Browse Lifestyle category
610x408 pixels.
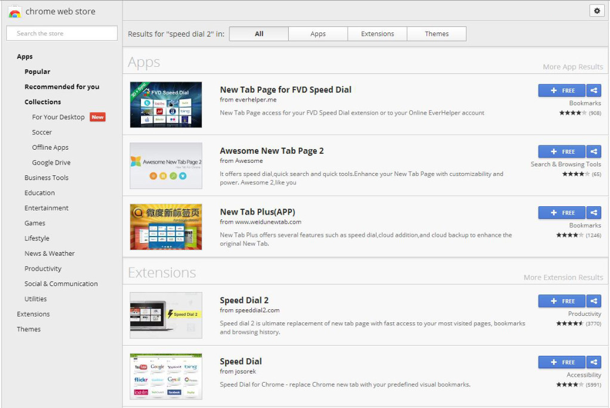pos(37,238)
